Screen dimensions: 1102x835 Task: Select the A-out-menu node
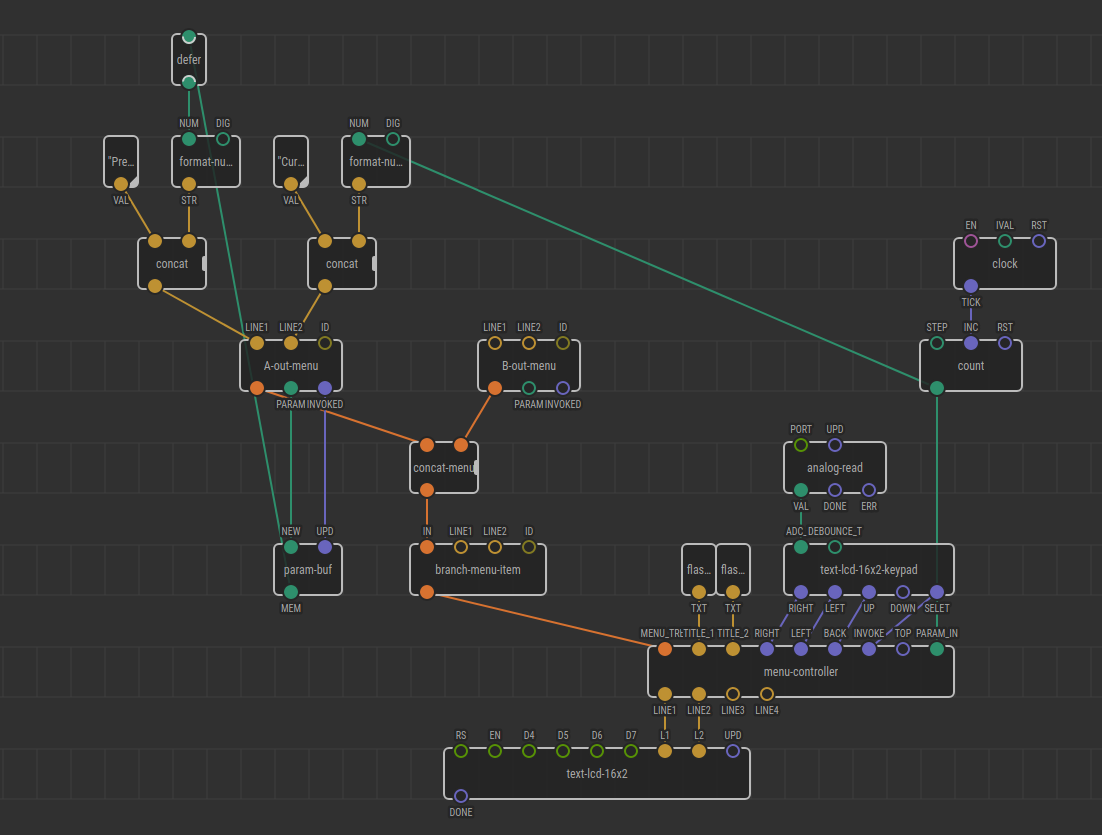click(291, 366)
